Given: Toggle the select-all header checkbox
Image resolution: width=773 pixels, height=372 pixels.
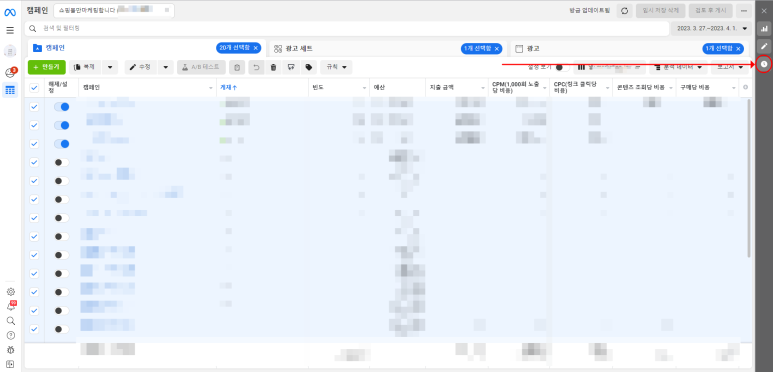Looking at the screenshot, I should coord(34,88).
